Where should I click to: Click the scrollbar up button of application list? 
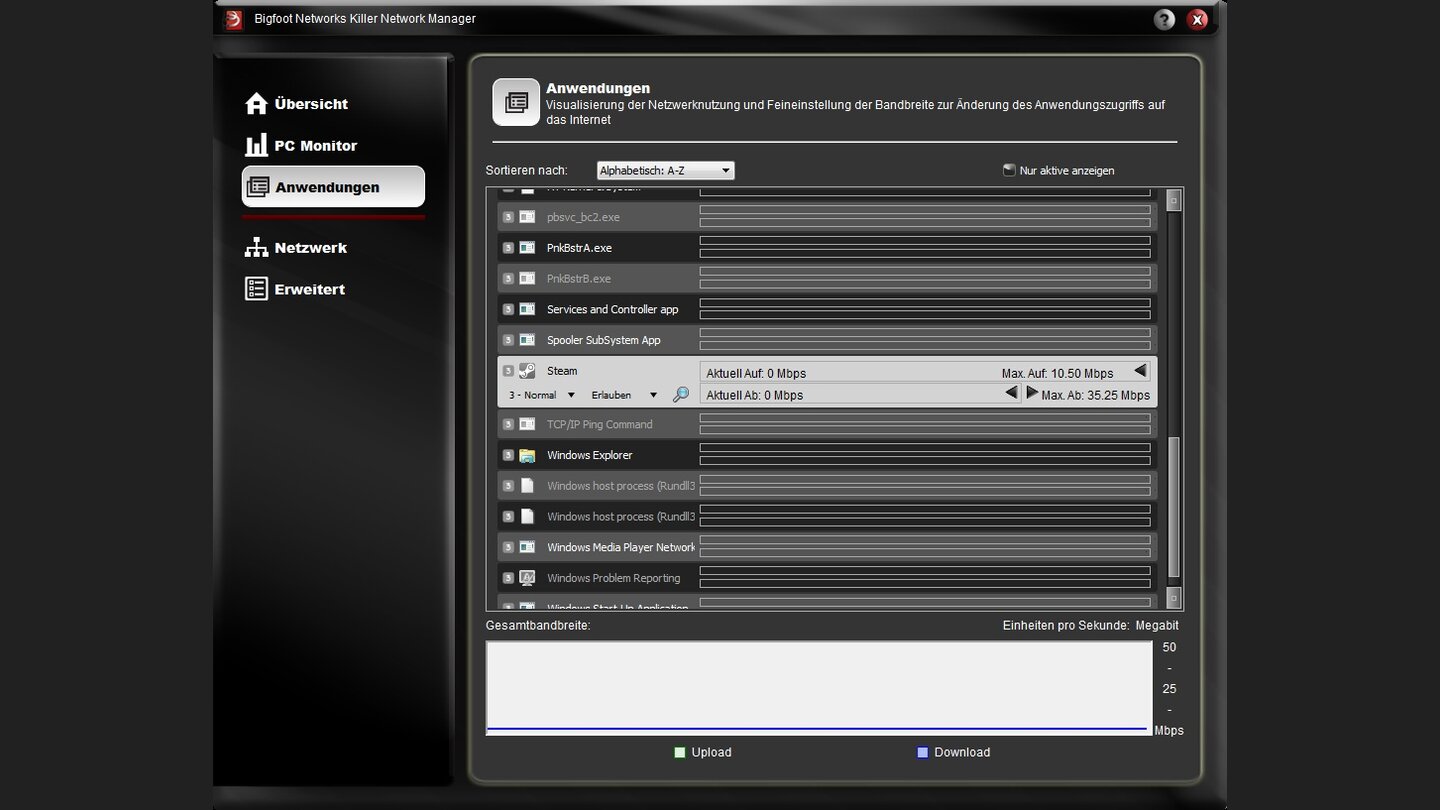[1174, 200]
